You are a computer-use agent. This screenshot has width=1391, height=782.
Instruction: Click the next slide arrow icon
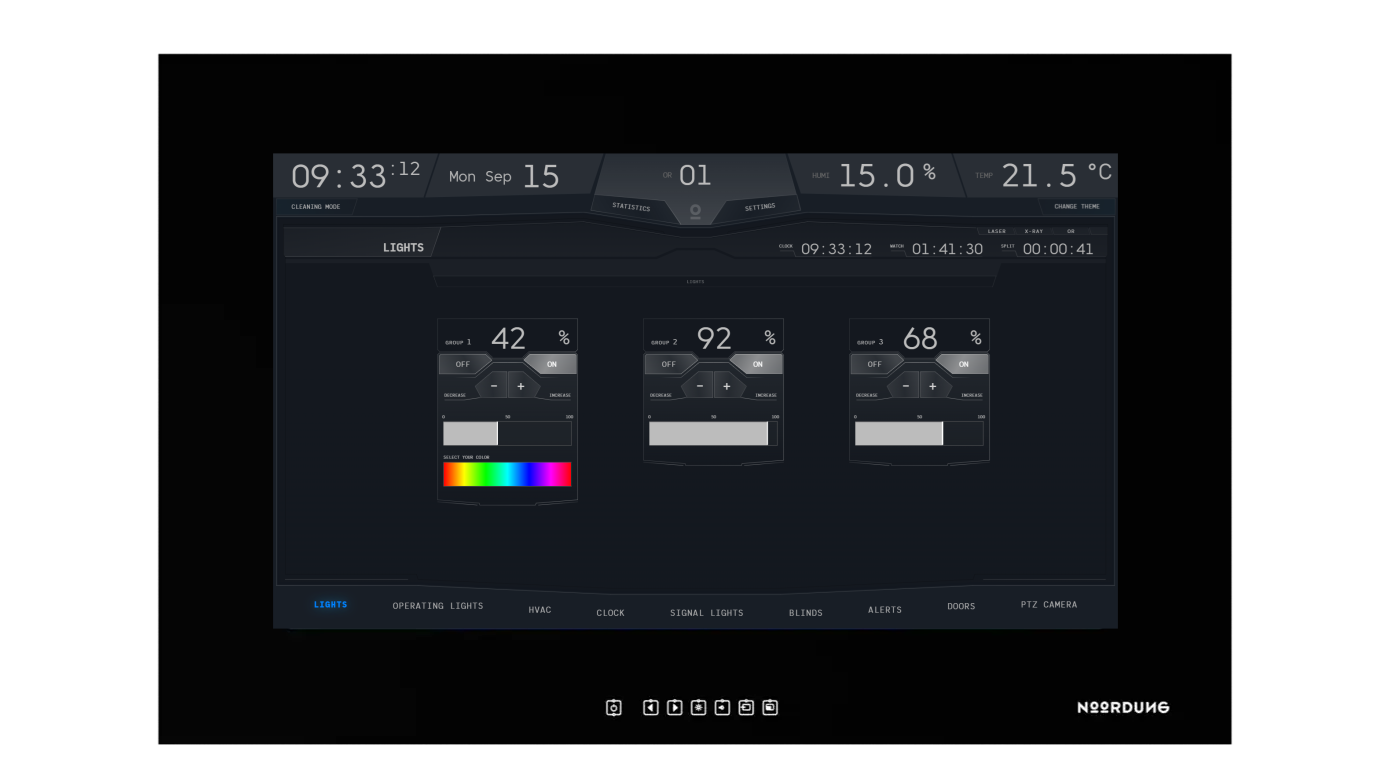tap(675, 708)
